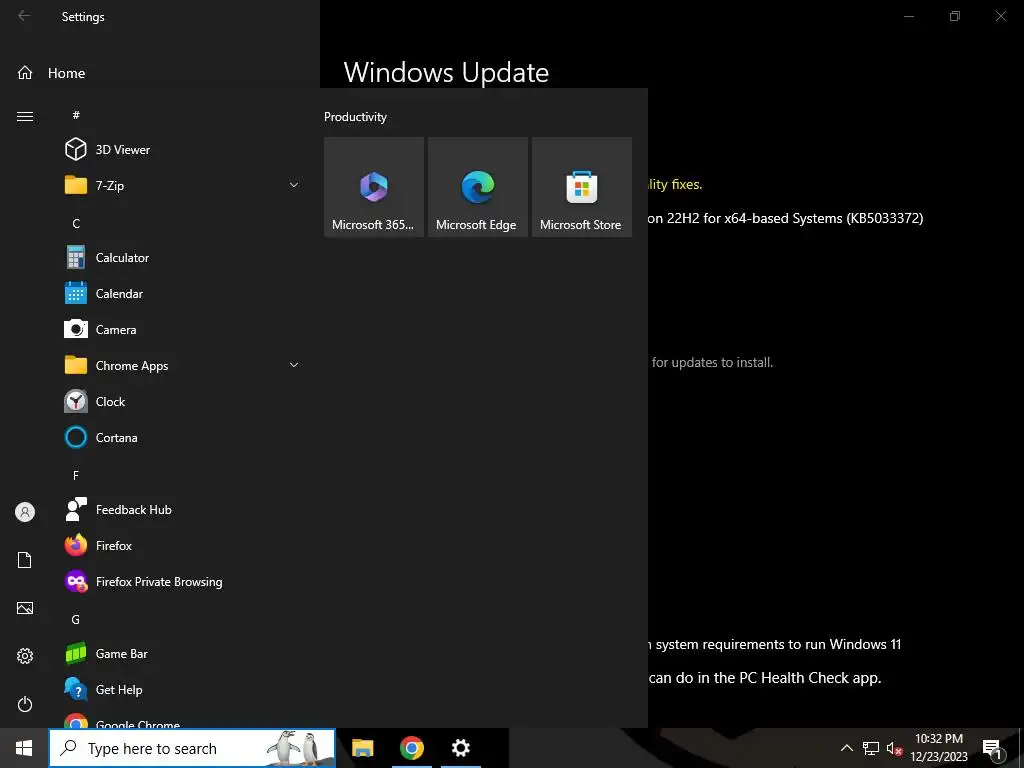Open Game Bar app
Image resolution: width=1024 pixels, height=768 pixels.
point(183,653)
